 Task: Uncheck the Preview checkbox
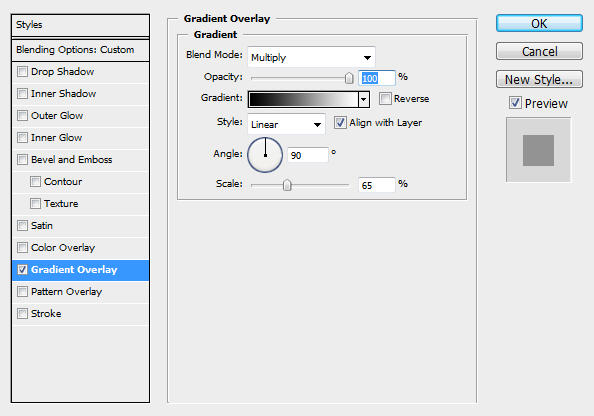[515, 103]
